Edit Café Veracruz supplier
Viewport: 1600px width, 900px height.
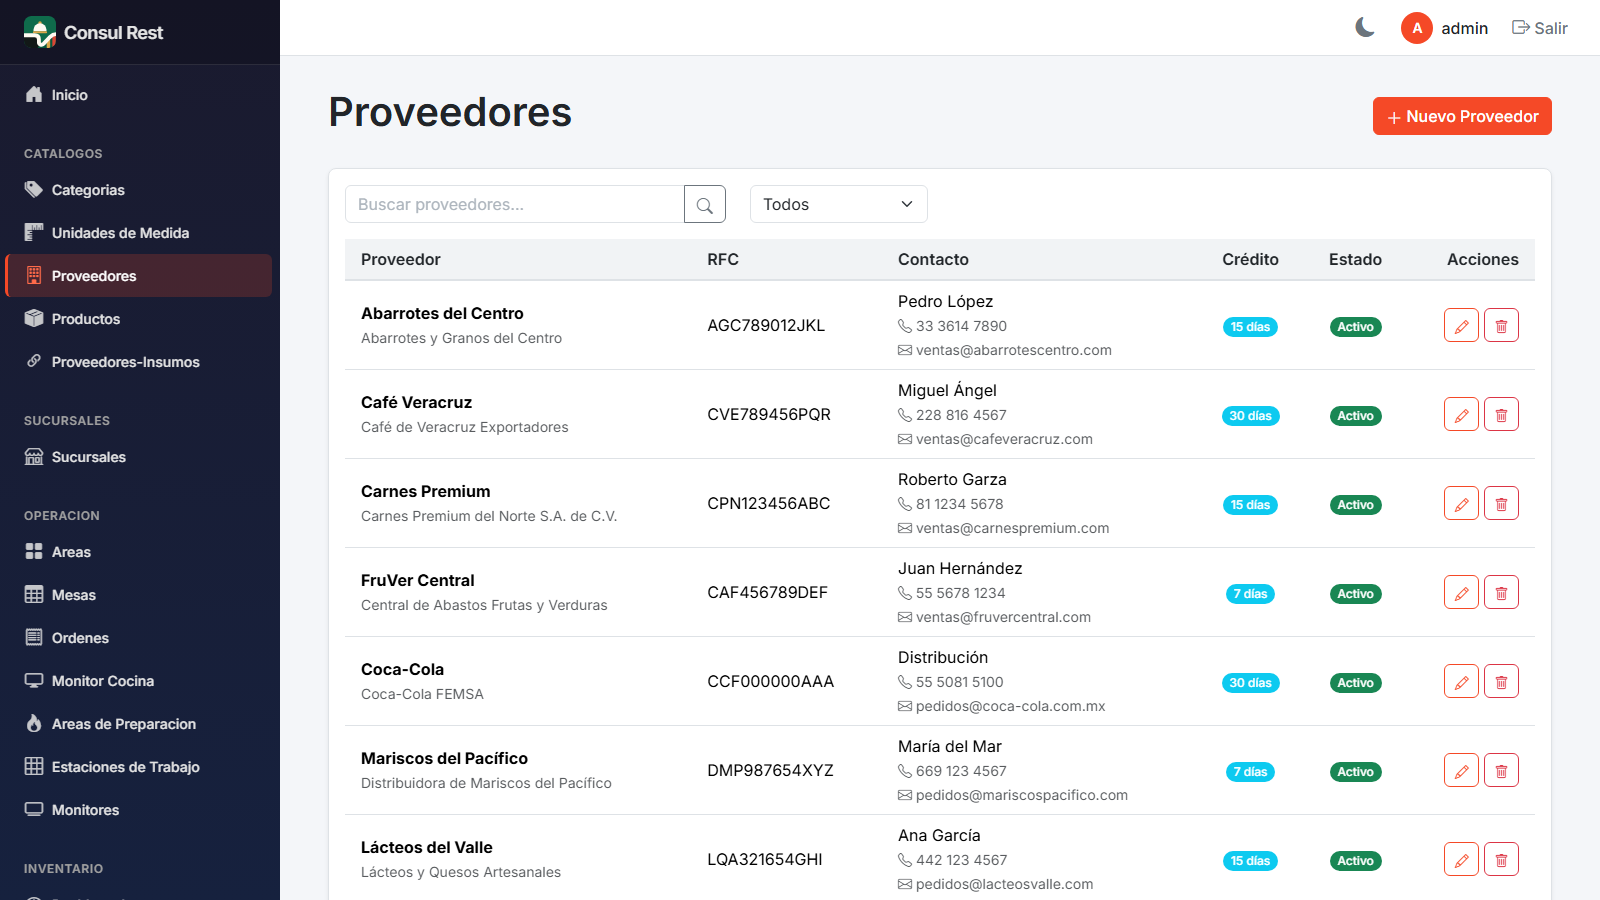point(1461,414)
